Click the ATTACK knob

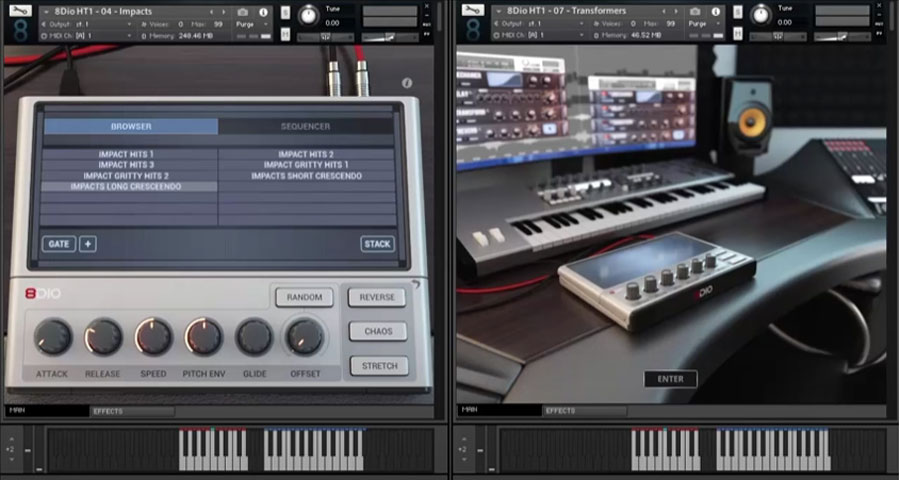click(53, 337)
